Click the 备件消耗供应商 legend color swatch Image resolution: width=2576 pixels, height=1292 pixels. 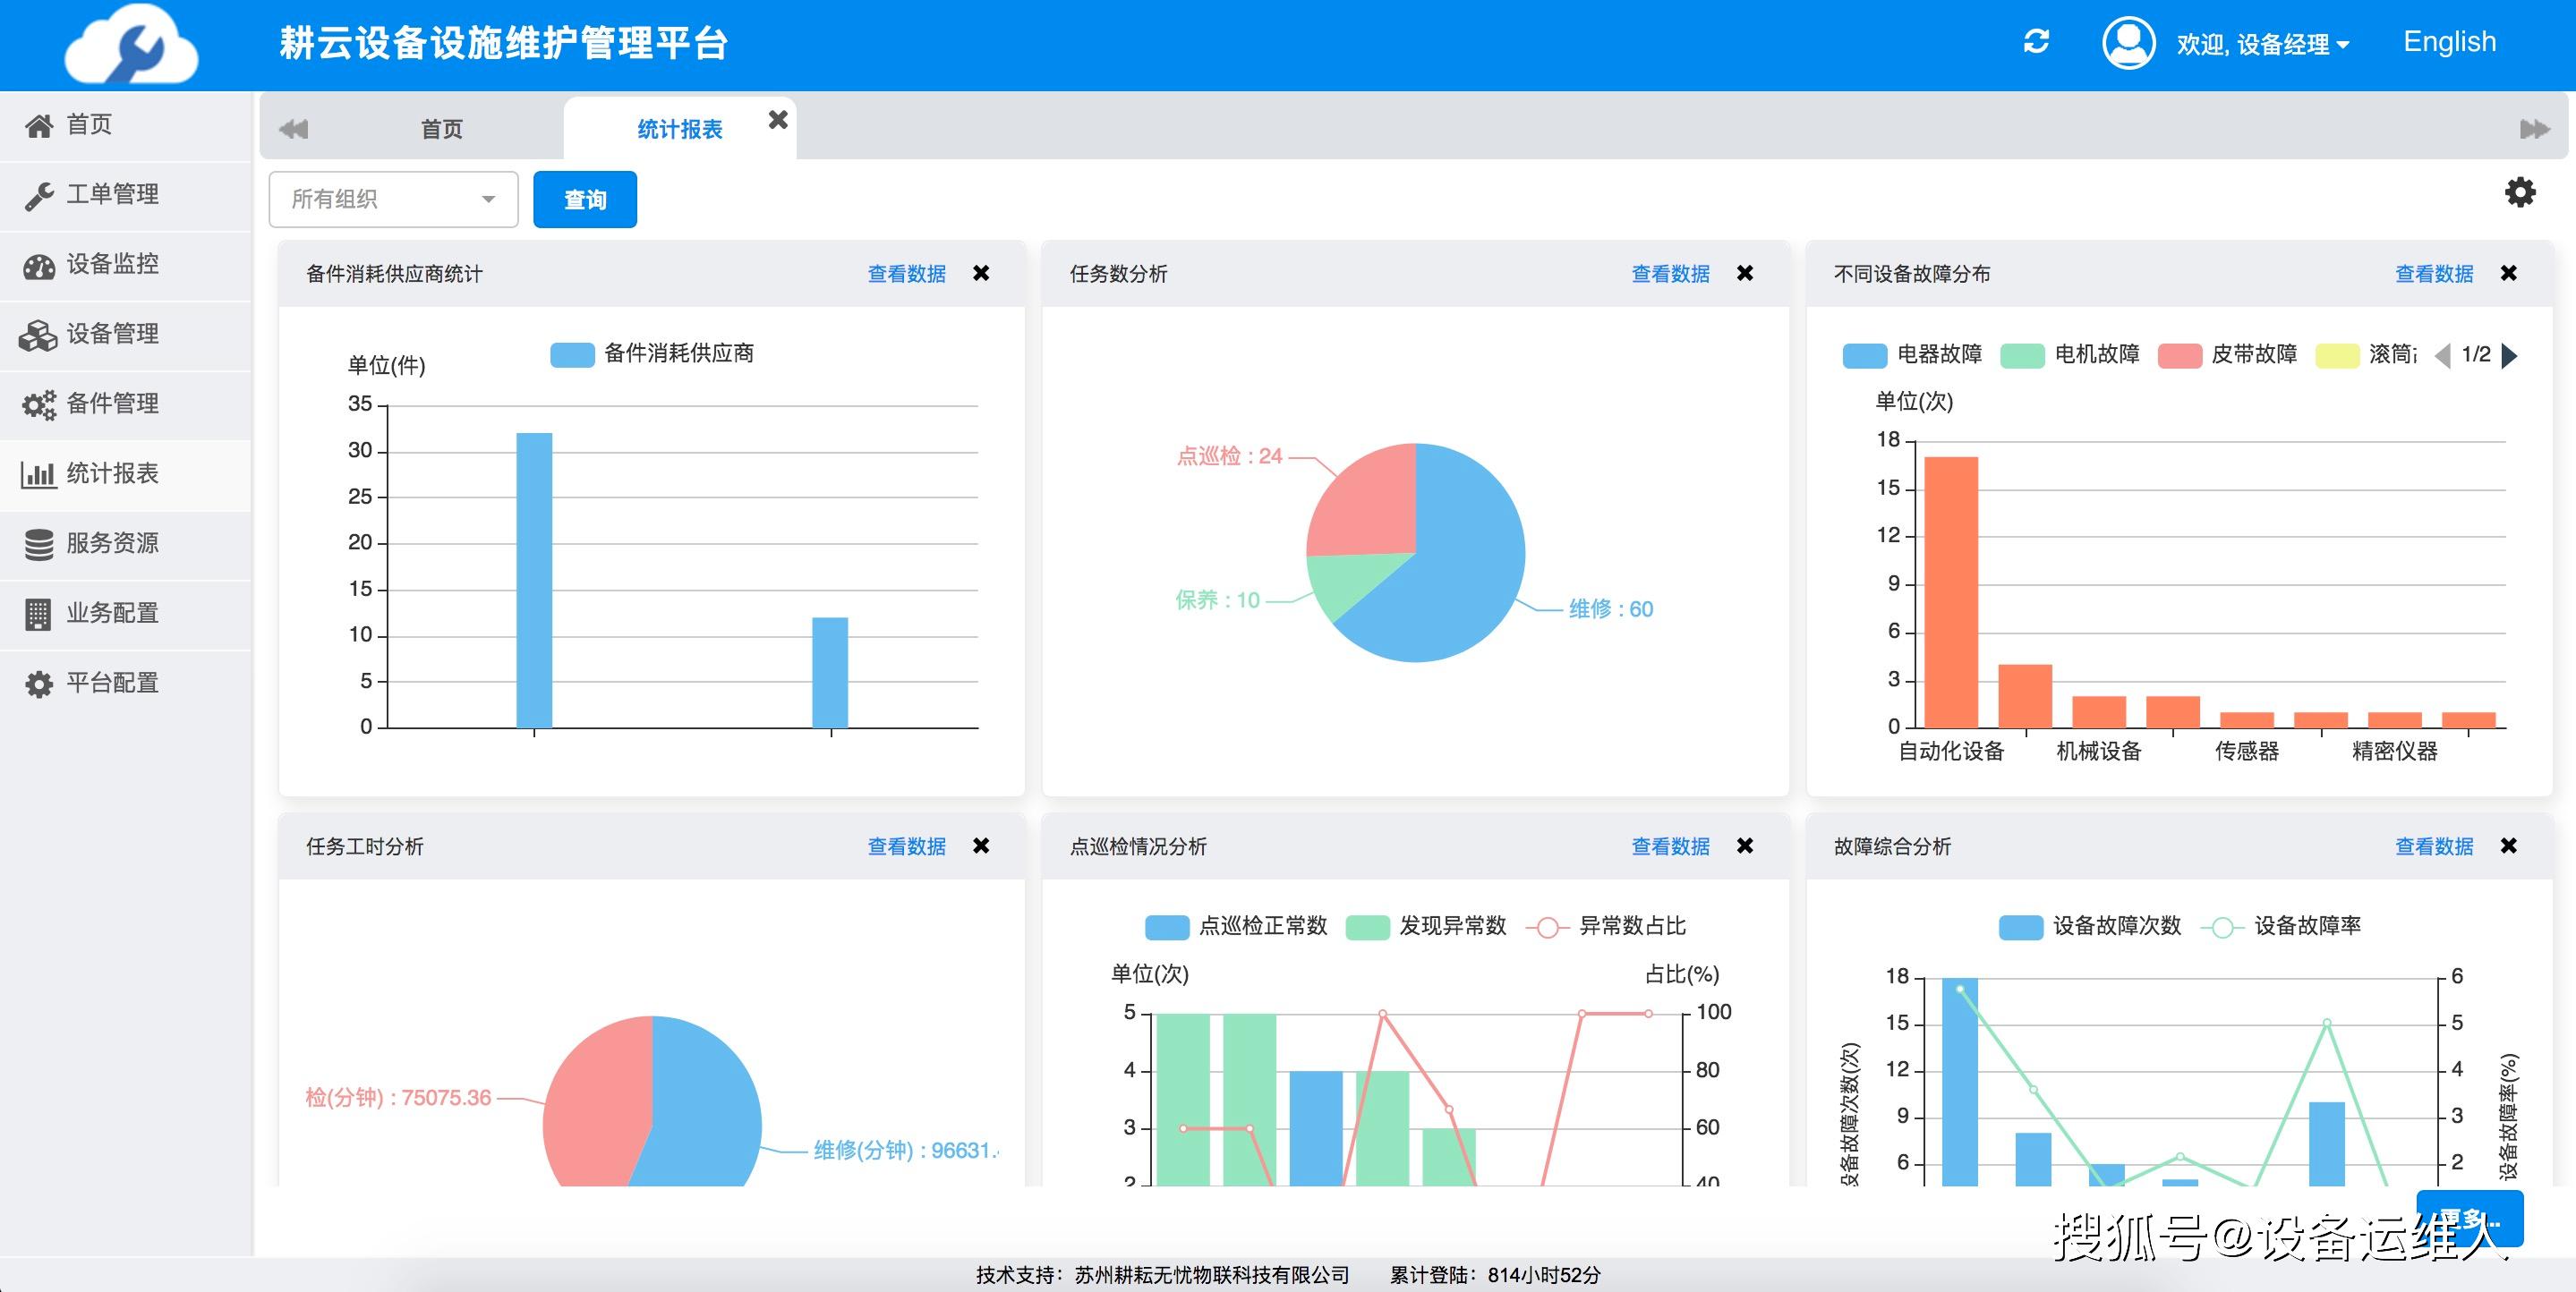tap(572, 355)
